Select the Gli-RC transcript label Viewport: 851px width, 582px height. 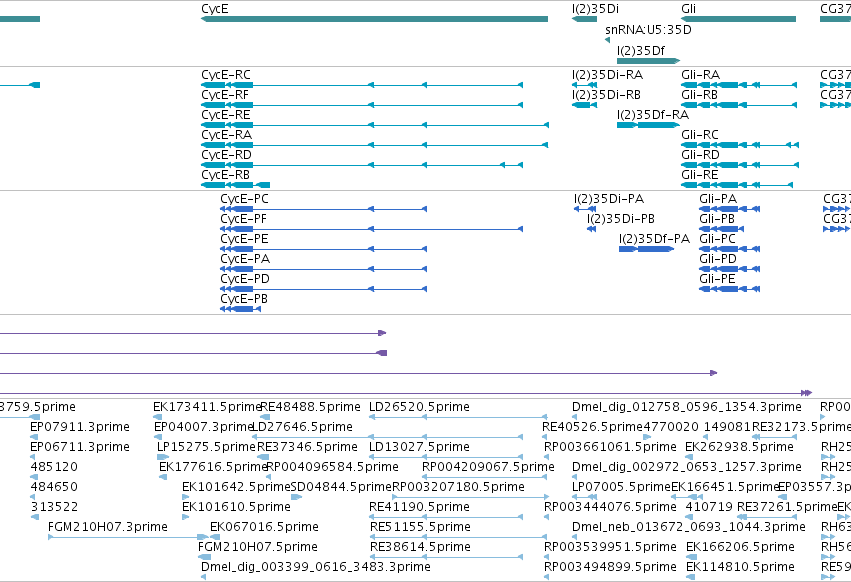point(700,135)
